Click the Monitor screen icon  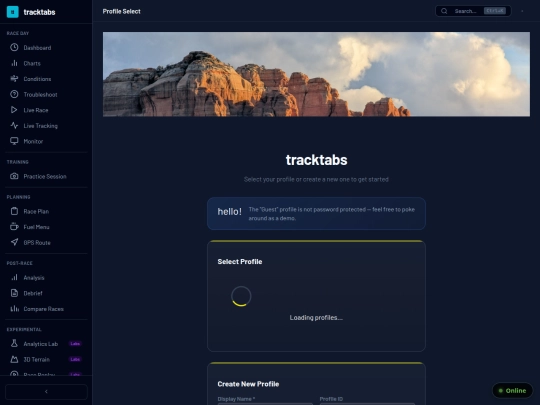pyautogui.click(x=14, y=141)
